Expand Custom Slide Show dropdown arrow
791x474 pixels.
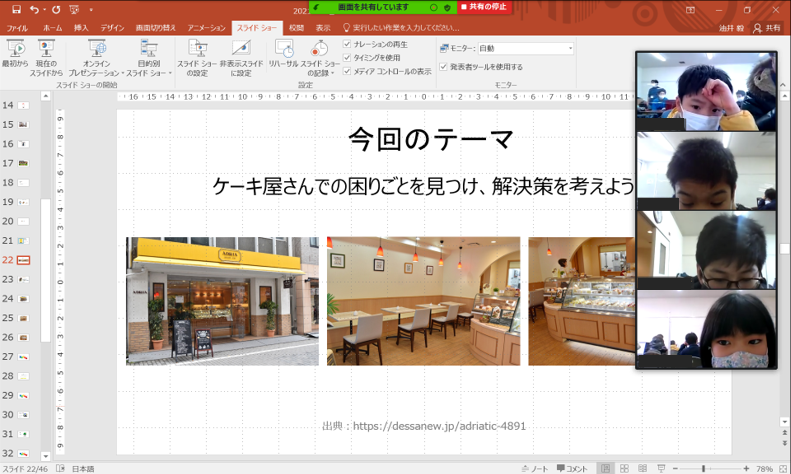click(170, 73)
